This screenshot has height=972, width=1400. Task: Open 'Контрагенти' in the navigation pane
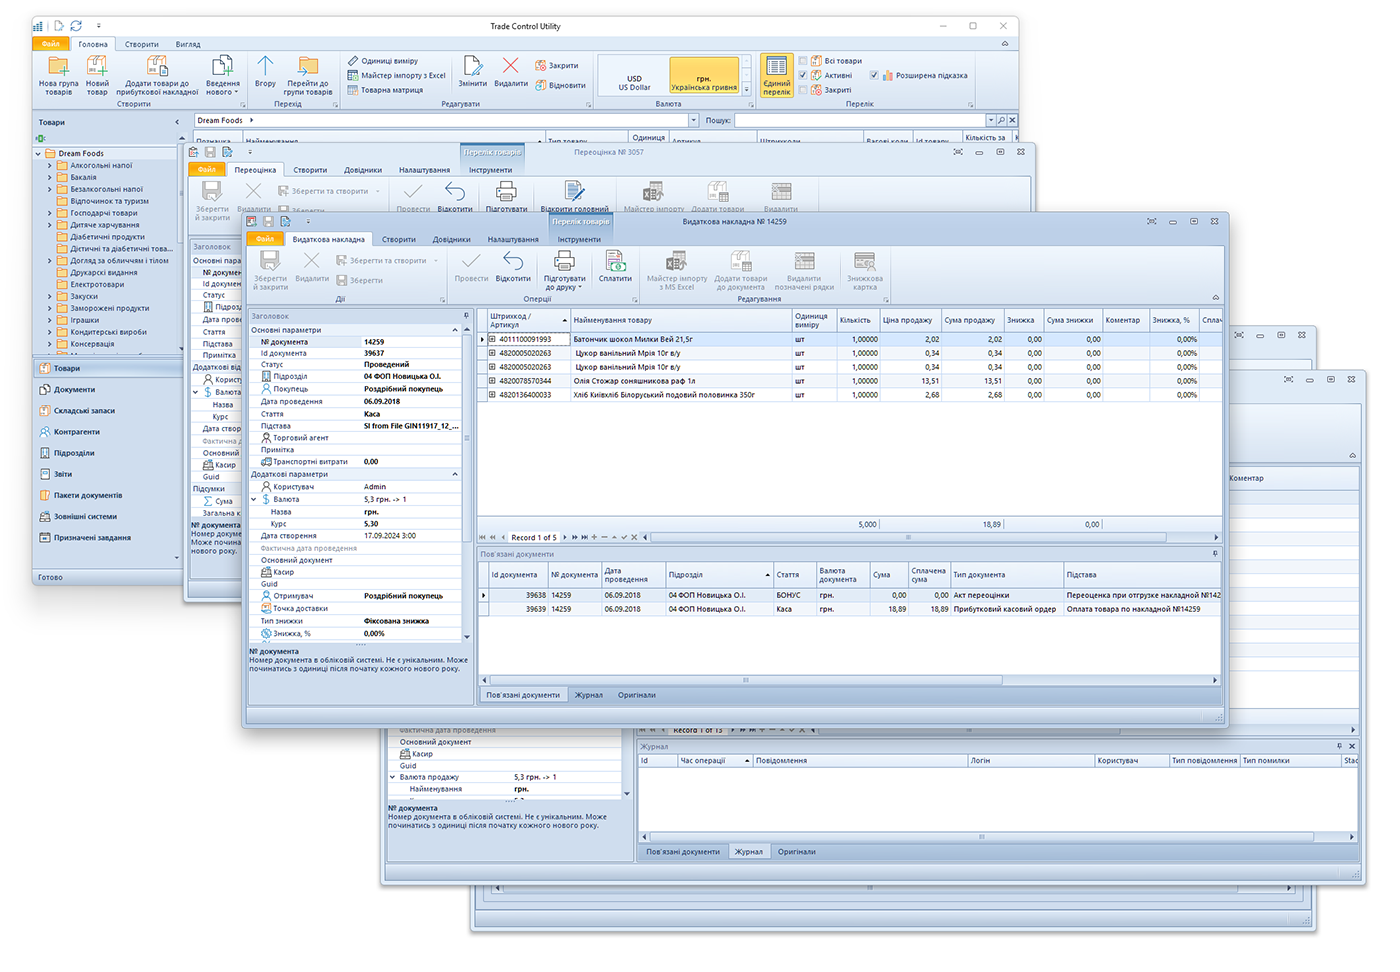[x=76, y=432]
